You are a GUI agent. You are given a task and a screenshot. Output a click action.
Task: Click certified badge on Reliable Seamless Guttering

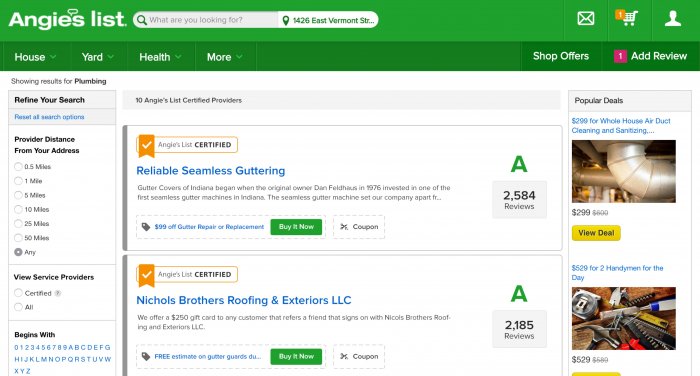point(187,145)
